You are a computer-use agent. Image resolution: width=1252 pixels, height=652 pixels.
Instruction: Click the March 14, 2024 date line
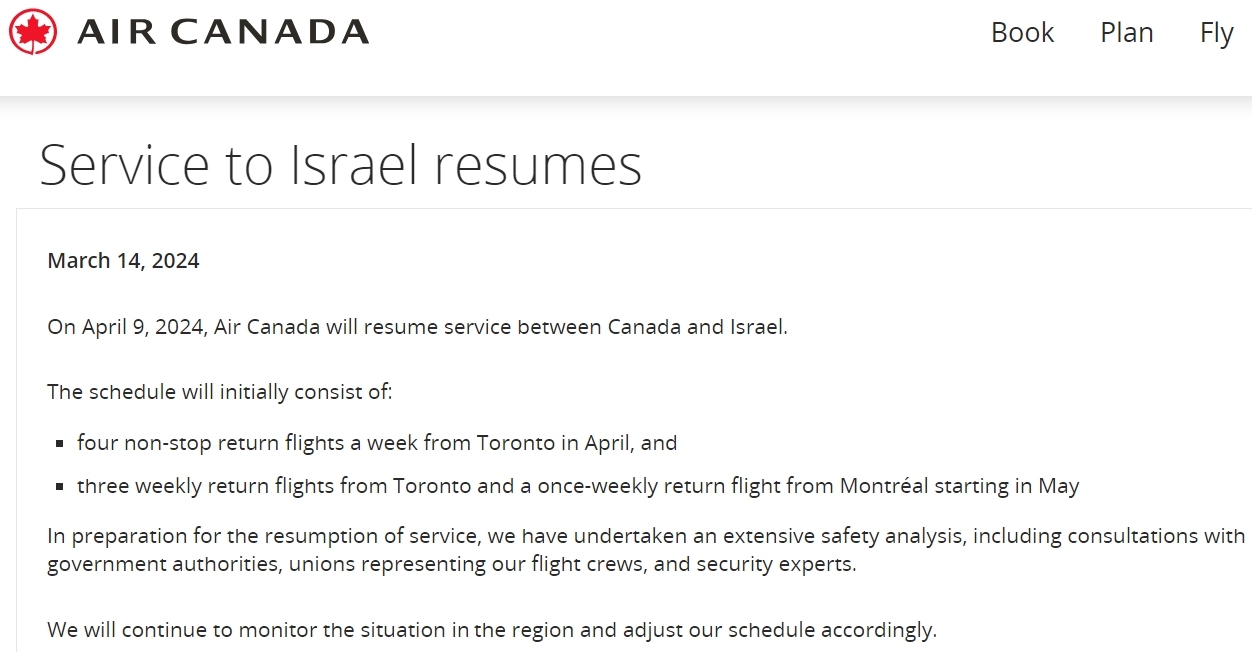click(123, 261)
